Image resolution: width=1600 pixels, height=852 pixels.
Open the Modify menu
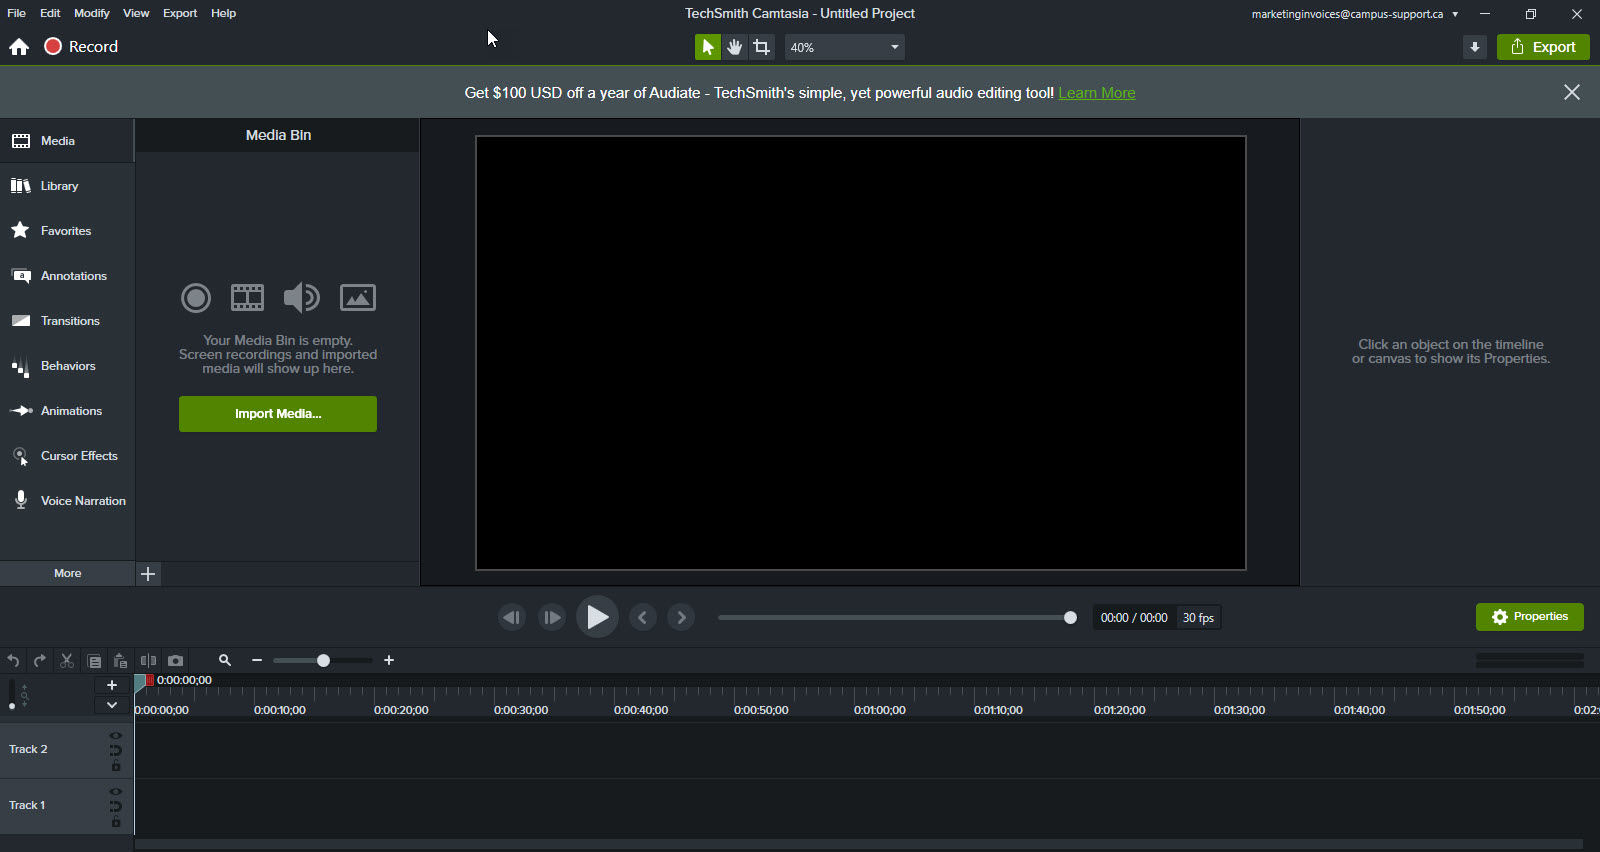pyautogui.click(x=92, y=13)
